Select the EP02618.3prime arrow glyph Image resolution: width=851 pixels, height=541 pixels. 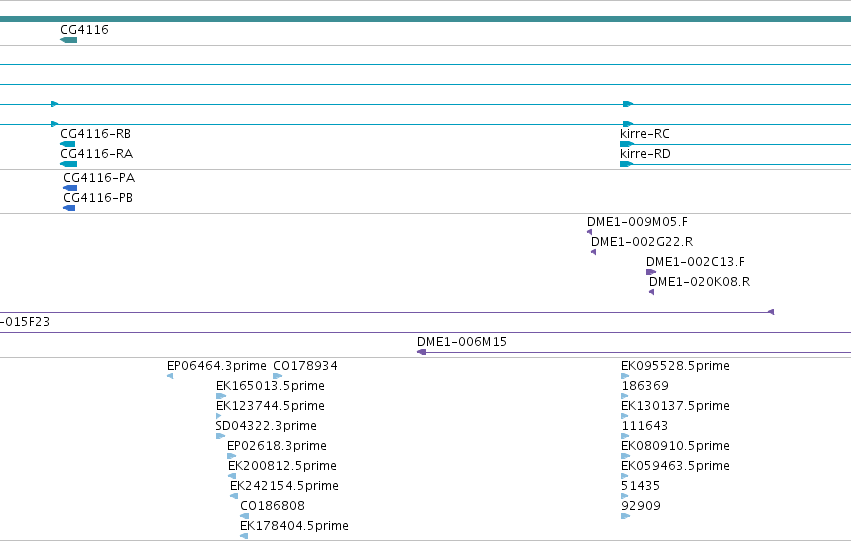pyautogui.click(x=231, y=456)
